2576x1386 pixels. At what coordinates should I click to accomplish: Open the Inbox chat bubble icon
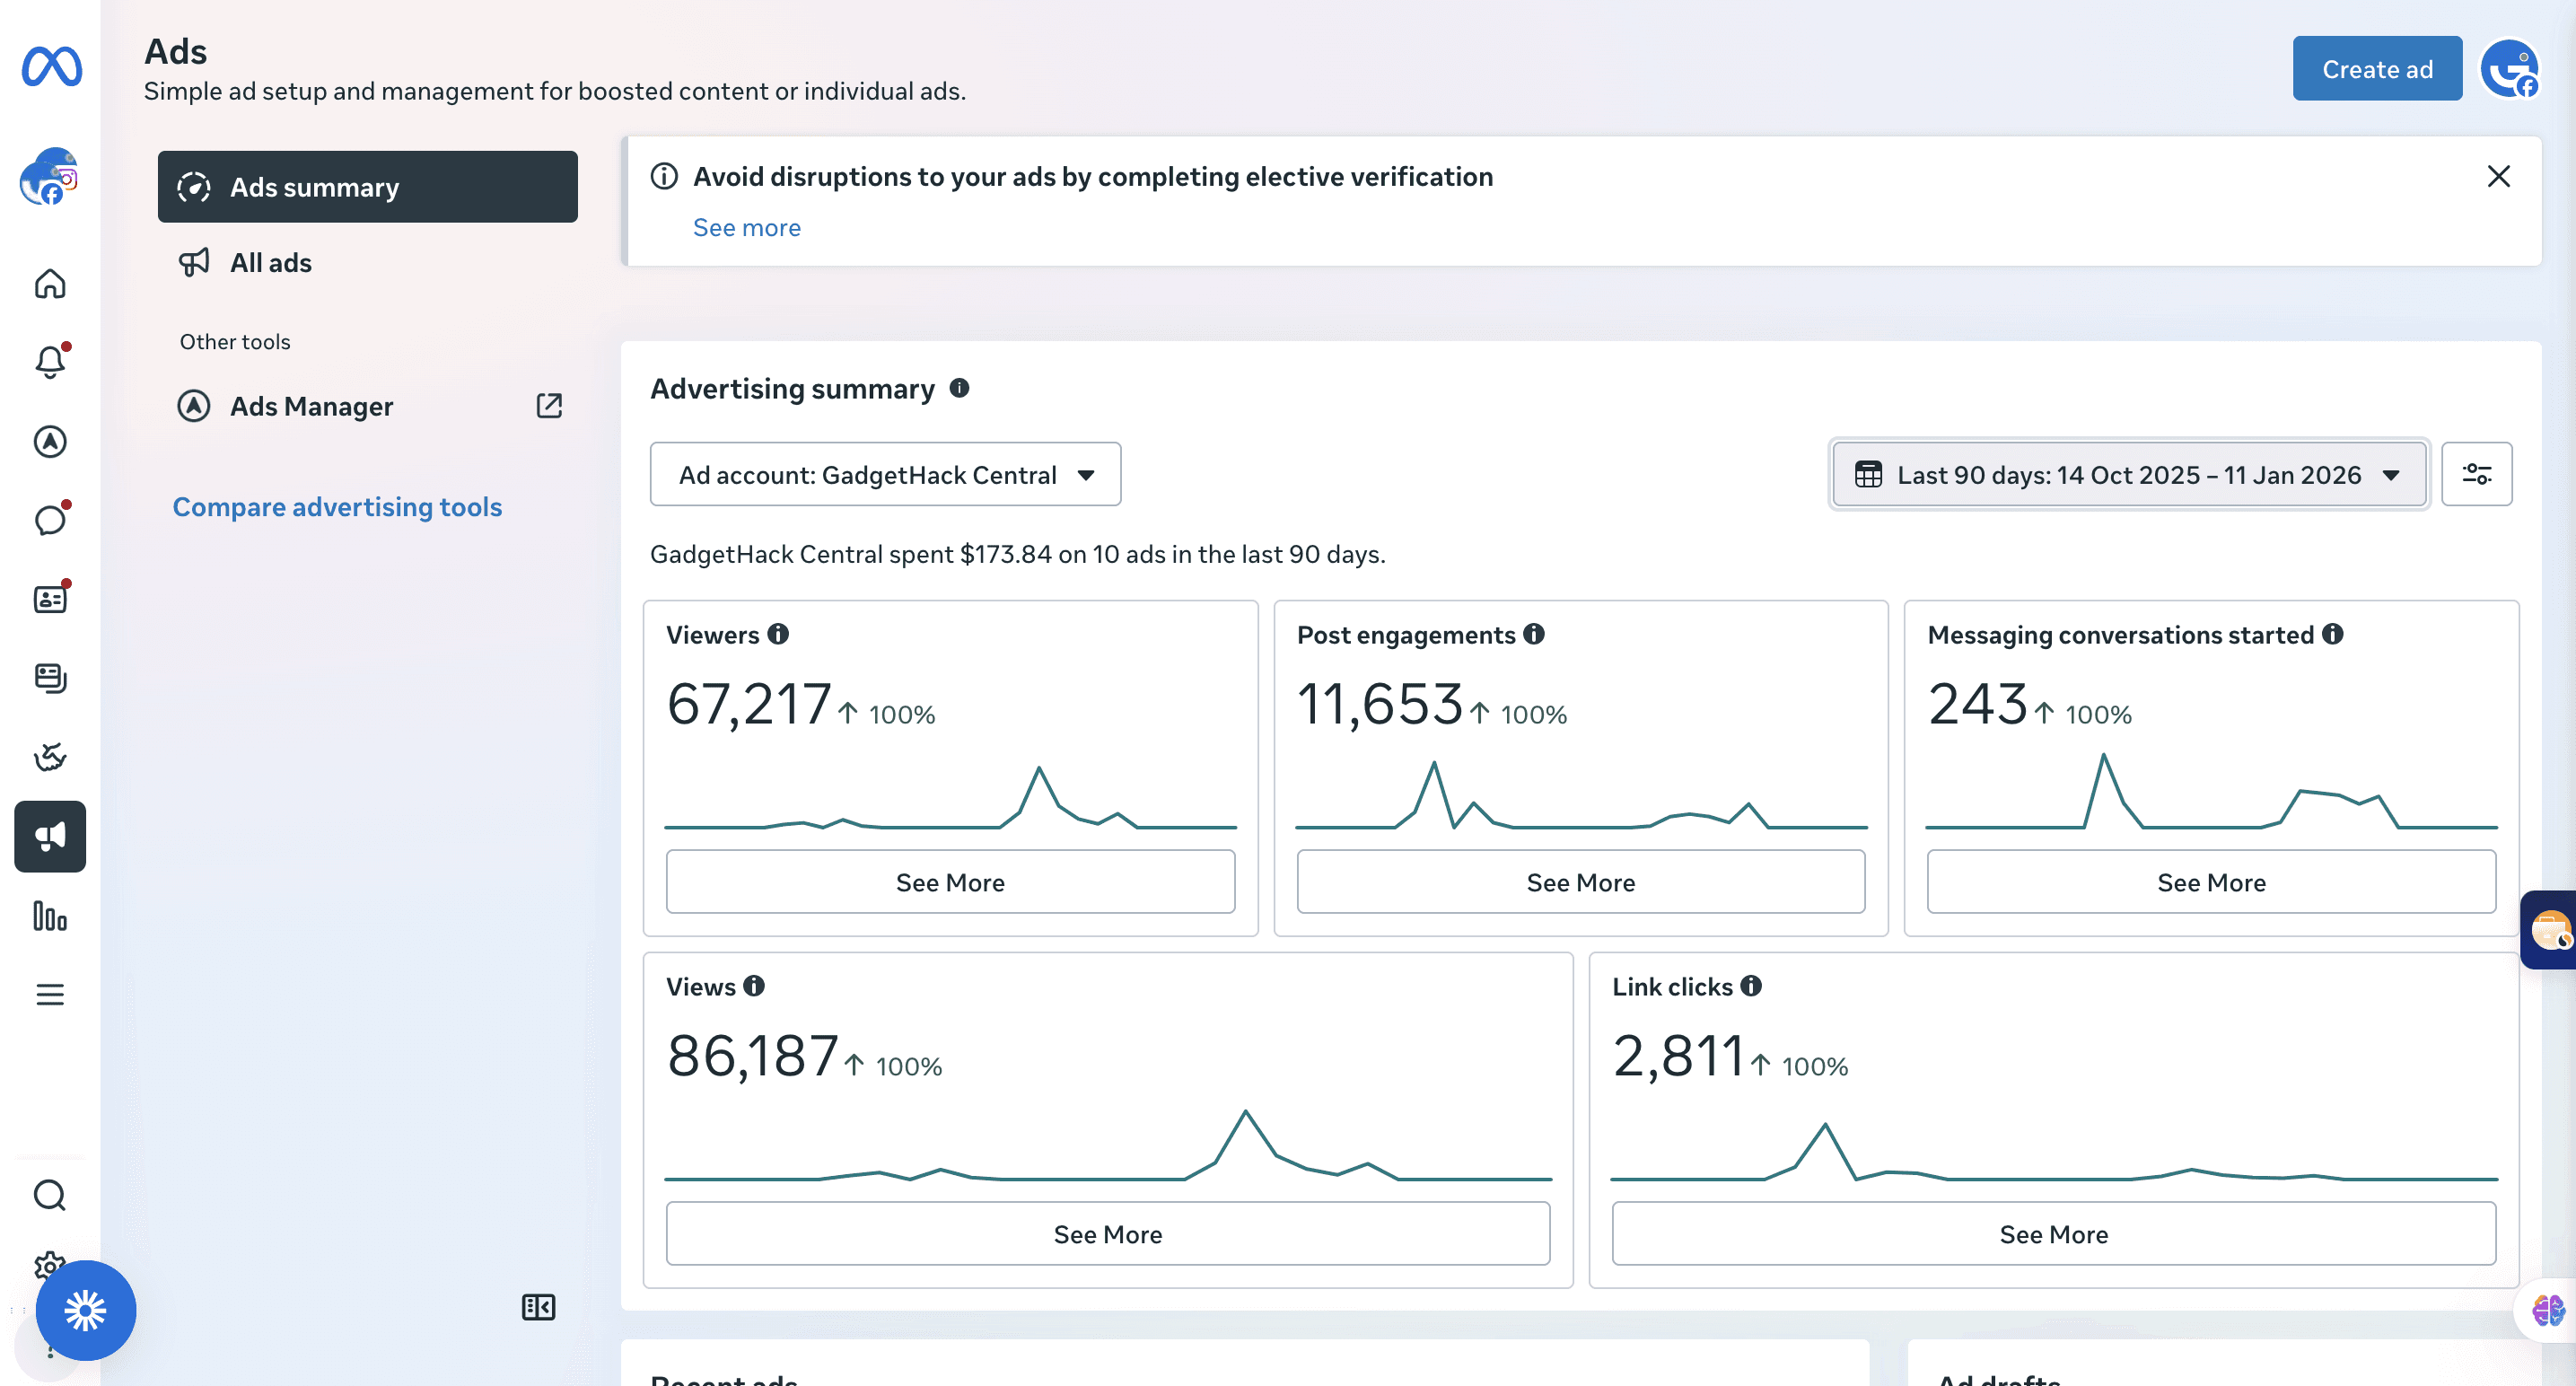50,520
